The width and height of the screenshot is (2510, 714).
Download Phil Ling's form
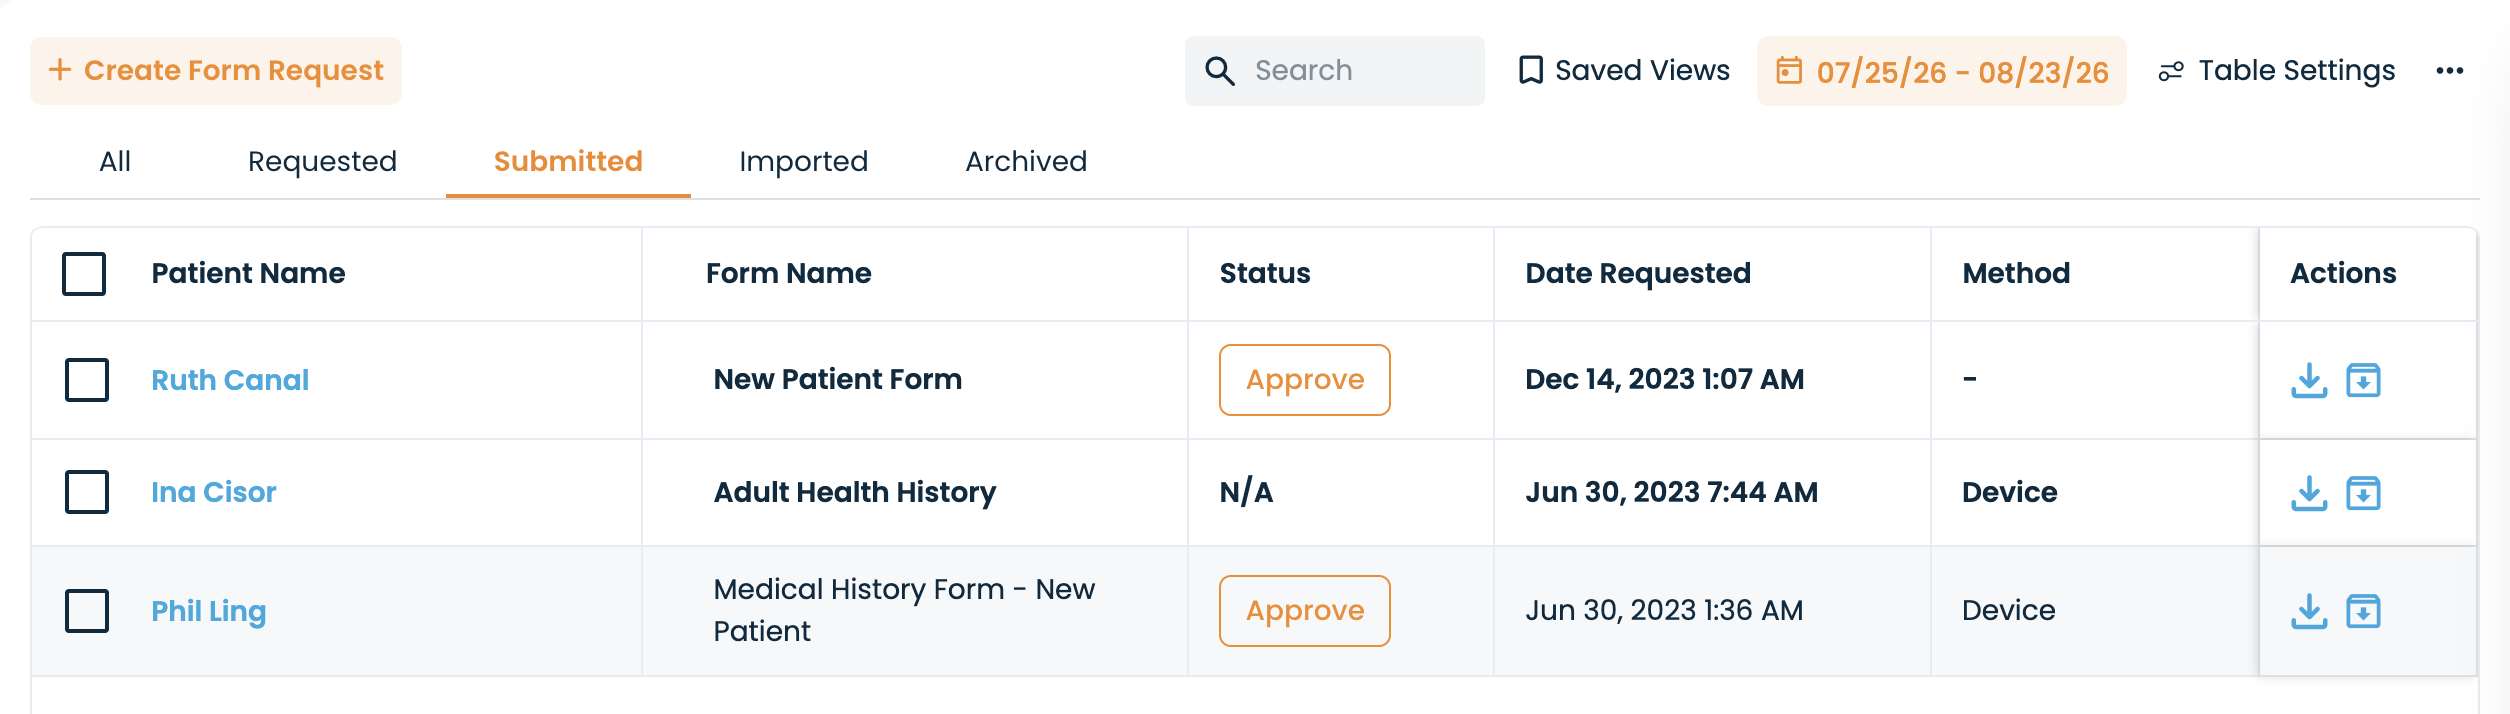click(x=2309, y=611)
